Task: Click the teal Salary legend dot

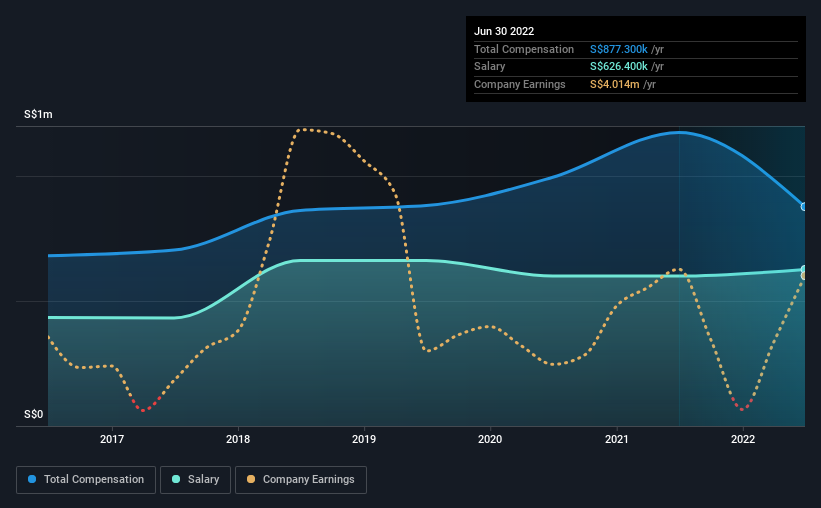Action: point(176,479)
